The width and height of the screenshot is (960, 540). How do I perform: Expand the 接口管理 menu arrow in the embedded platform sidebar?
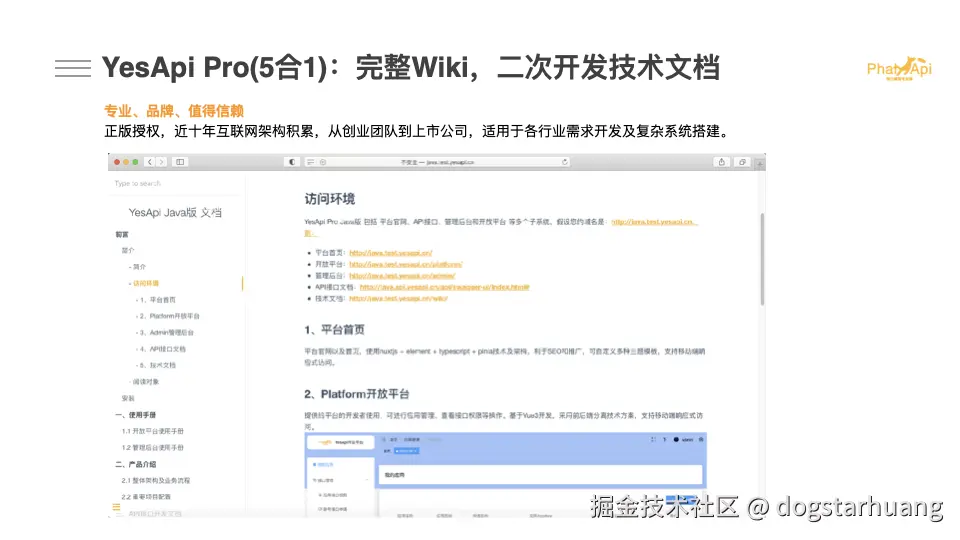(x=367, y=481)
